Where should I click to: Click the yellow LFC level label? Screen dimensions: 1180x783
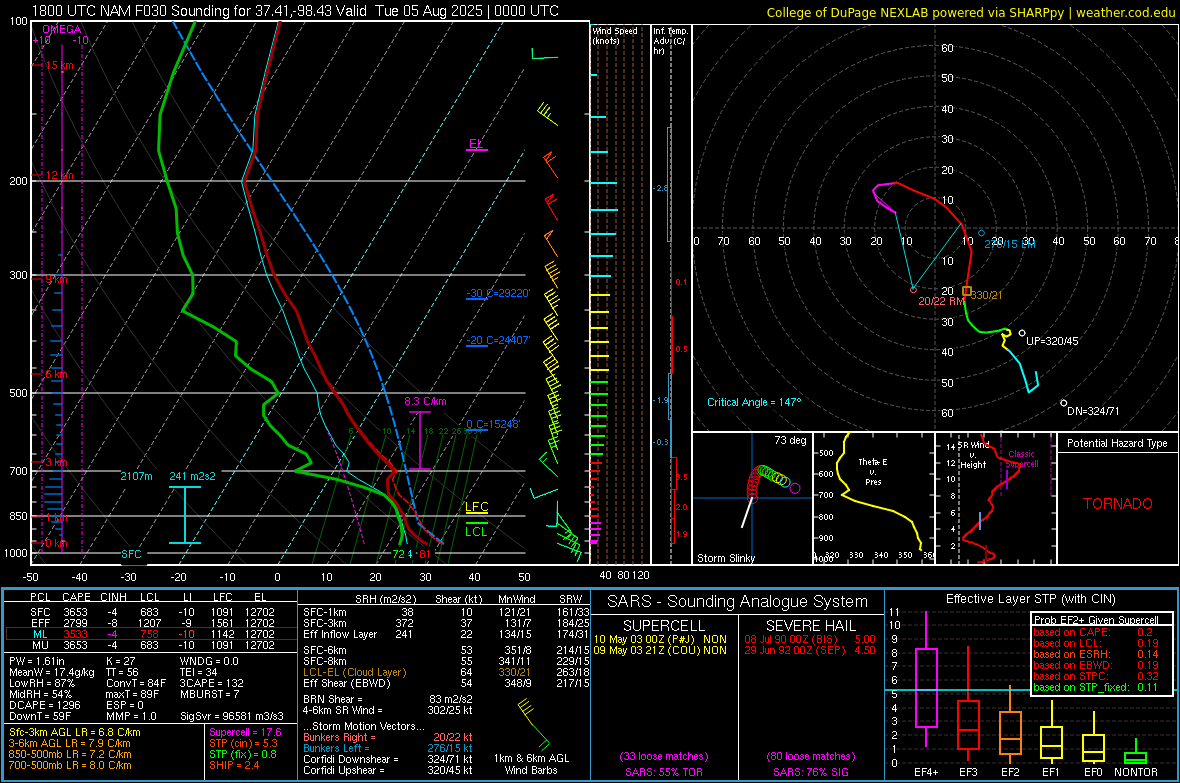coord(476,507)
